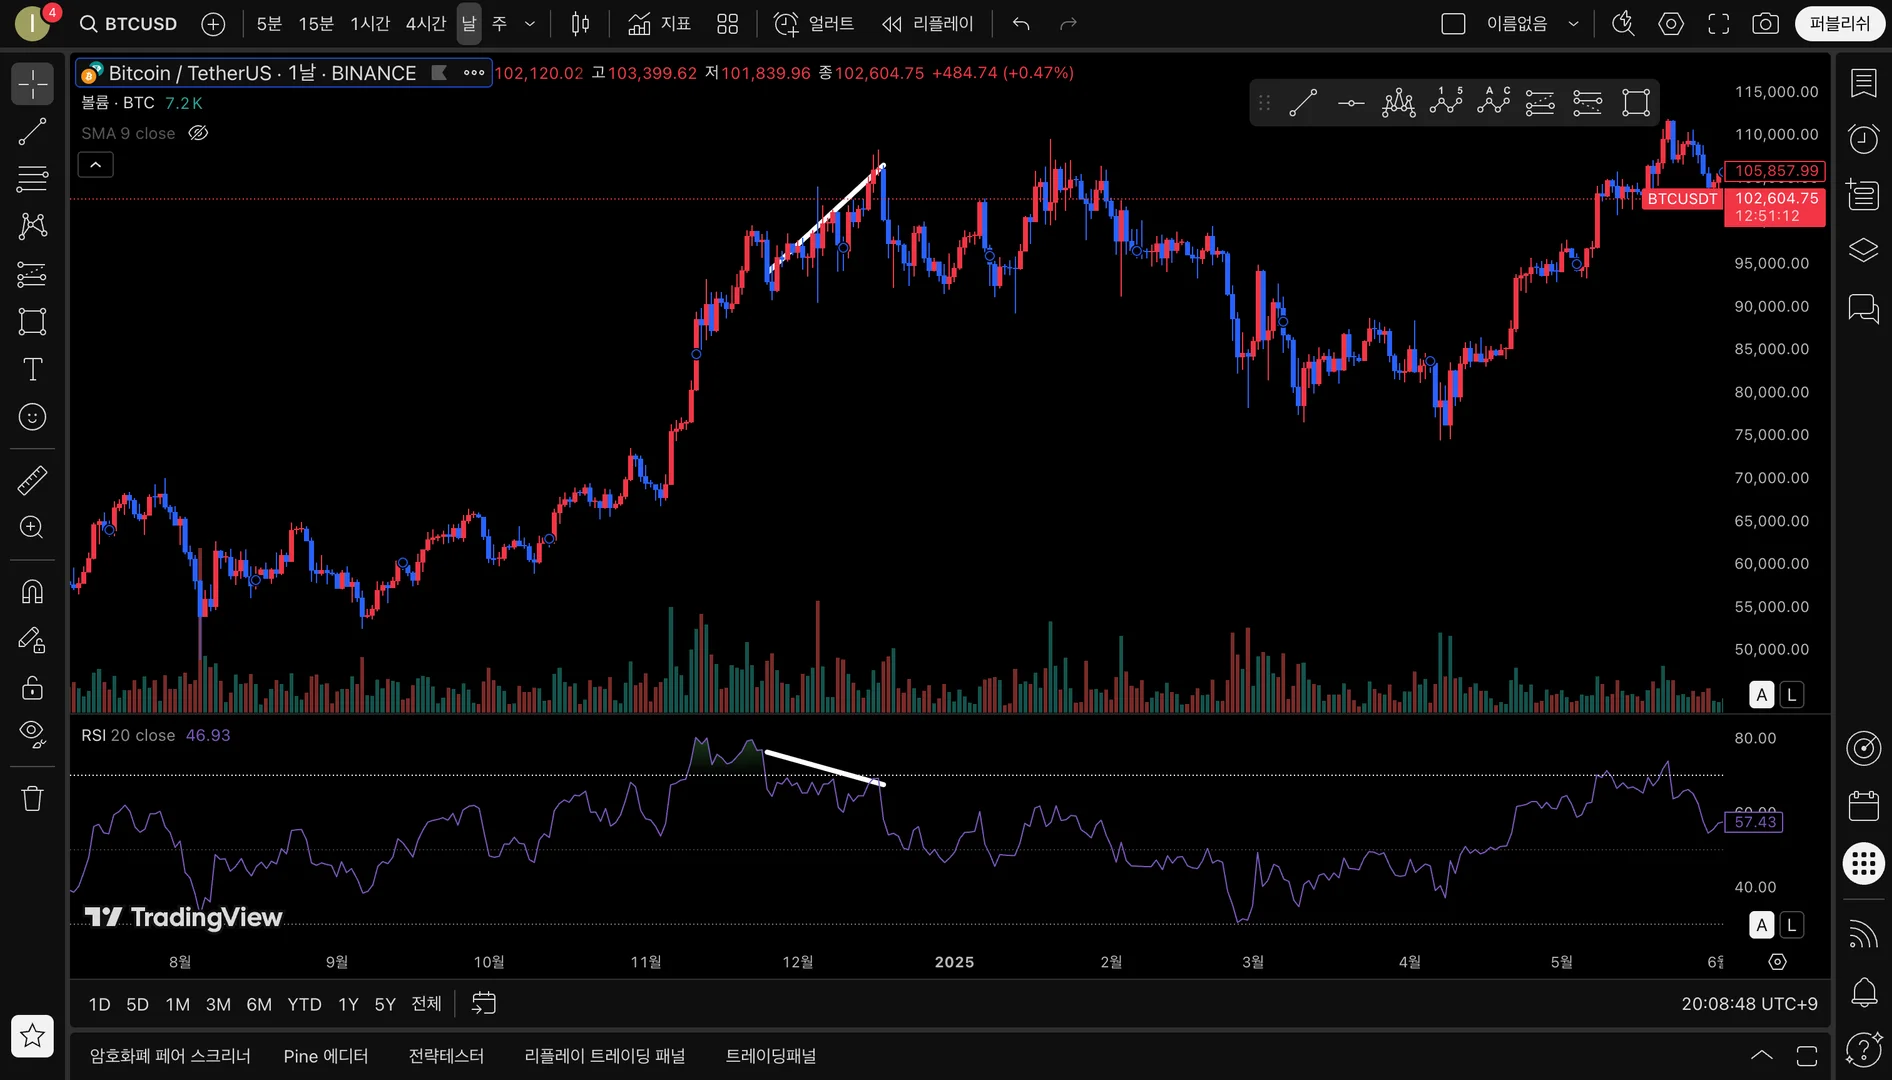Select the 3M date range button
Screen dimensions: 1892x1080
pos(218,1004)
